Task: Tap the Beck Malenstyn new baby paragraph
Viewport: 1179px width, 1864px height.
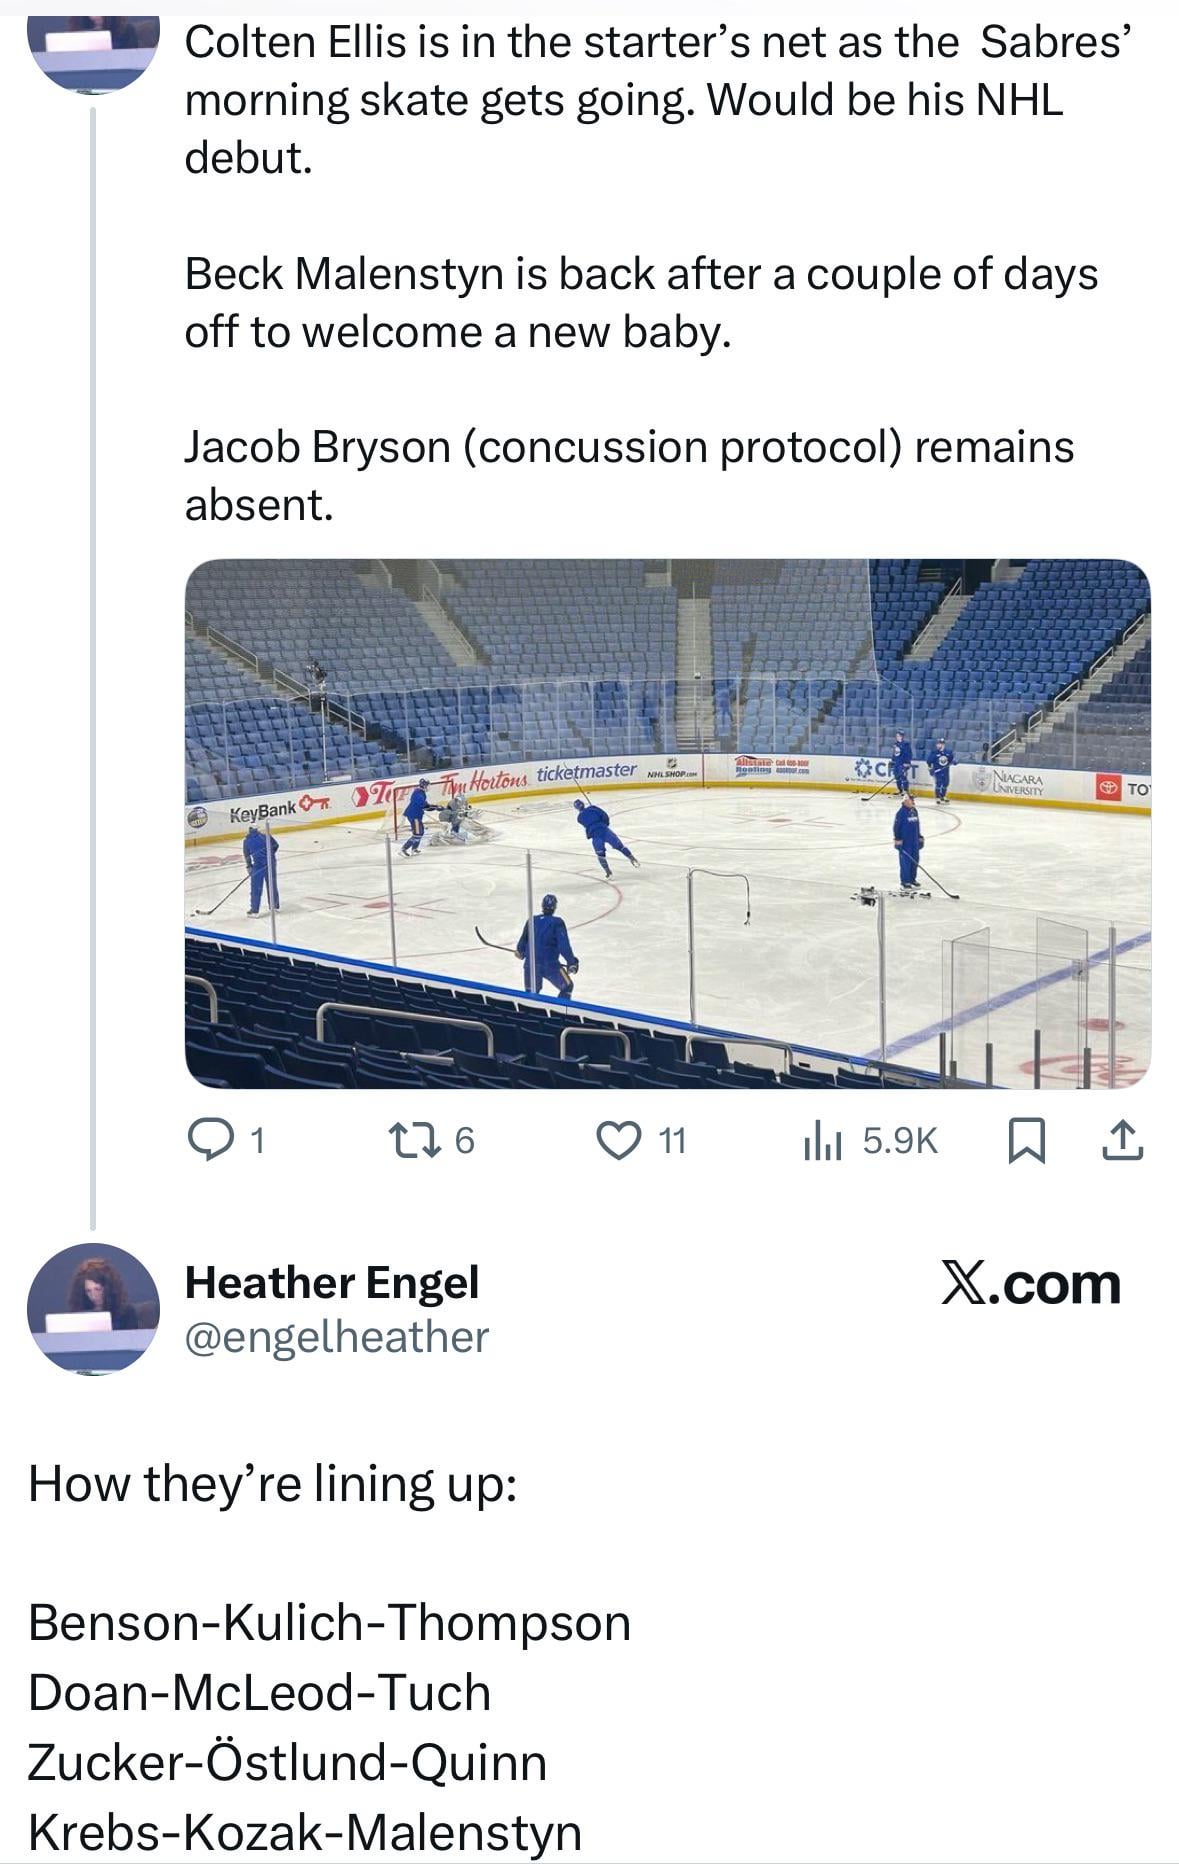Action: 640,302
